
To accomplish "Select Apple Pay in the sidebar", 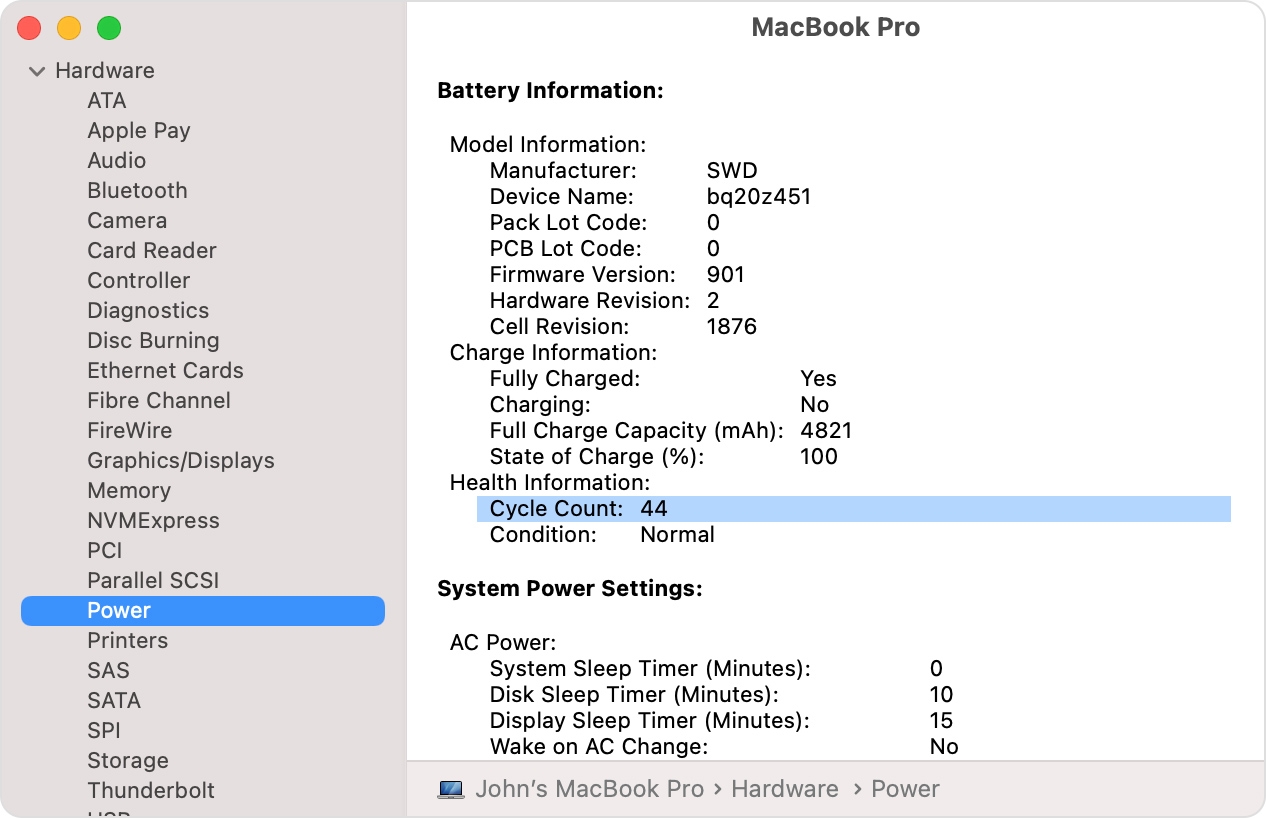I will [139, 130].
